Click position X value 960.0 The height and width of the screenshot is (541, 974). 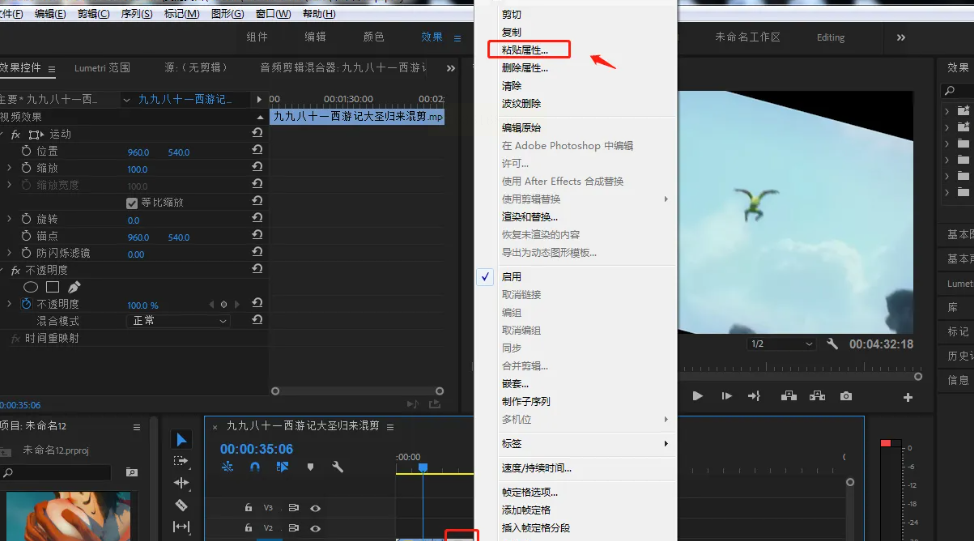[x=138, y=152]
